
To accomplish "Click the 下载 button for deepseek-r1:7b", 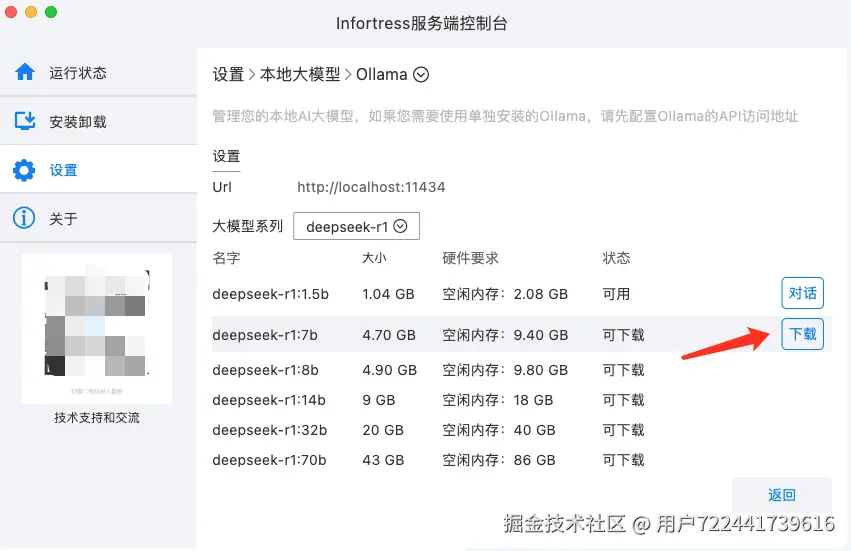I will 802,334.
